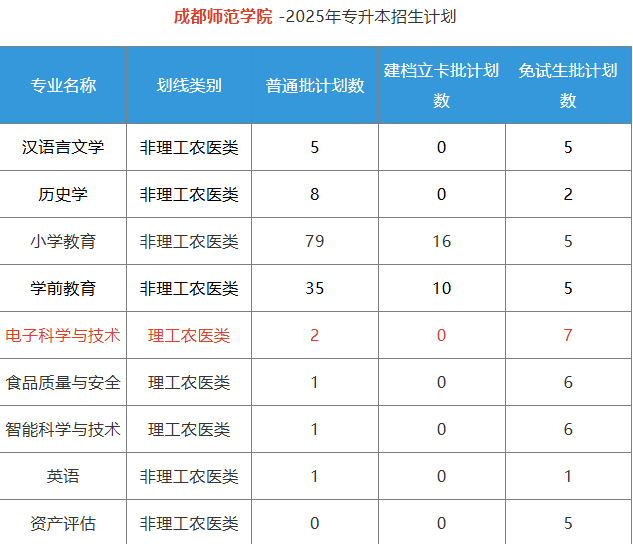
Task: Click the red value 7 for 电子科学与技术
Action: click(x=568, y=335)
